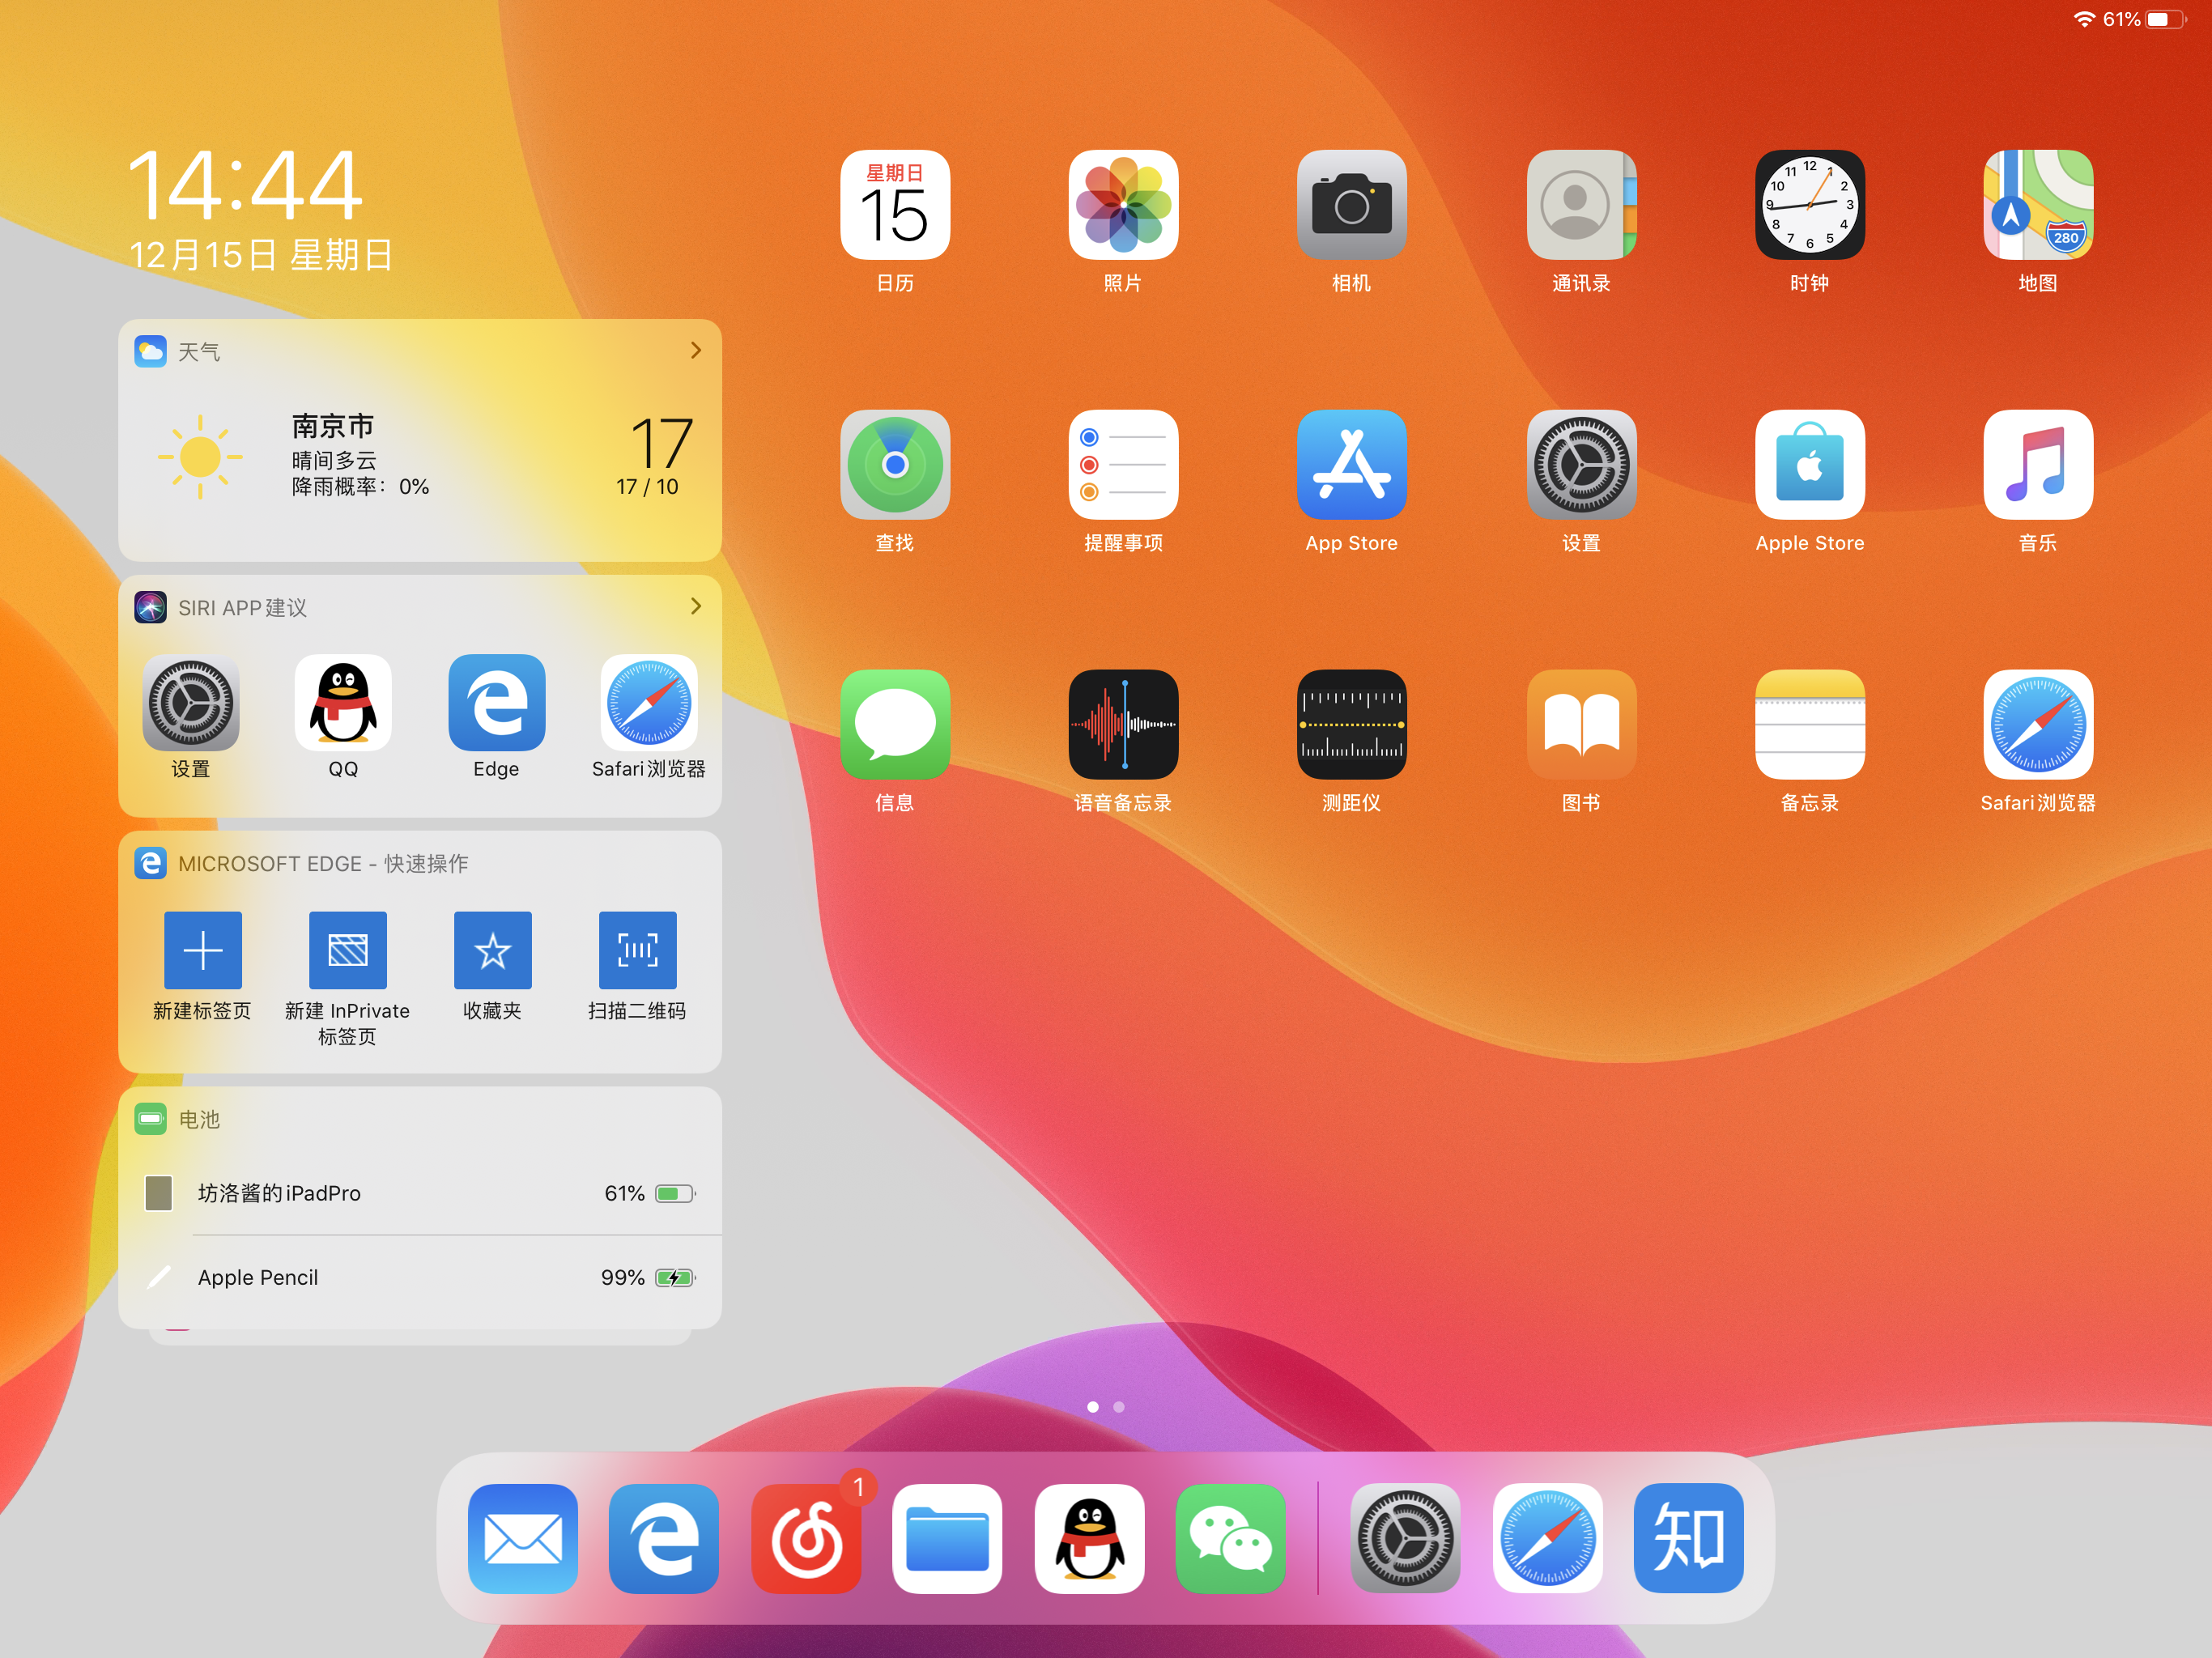Open WeChat in the dock
2212x1658 pixels.
click(x=1230, y=1538)
